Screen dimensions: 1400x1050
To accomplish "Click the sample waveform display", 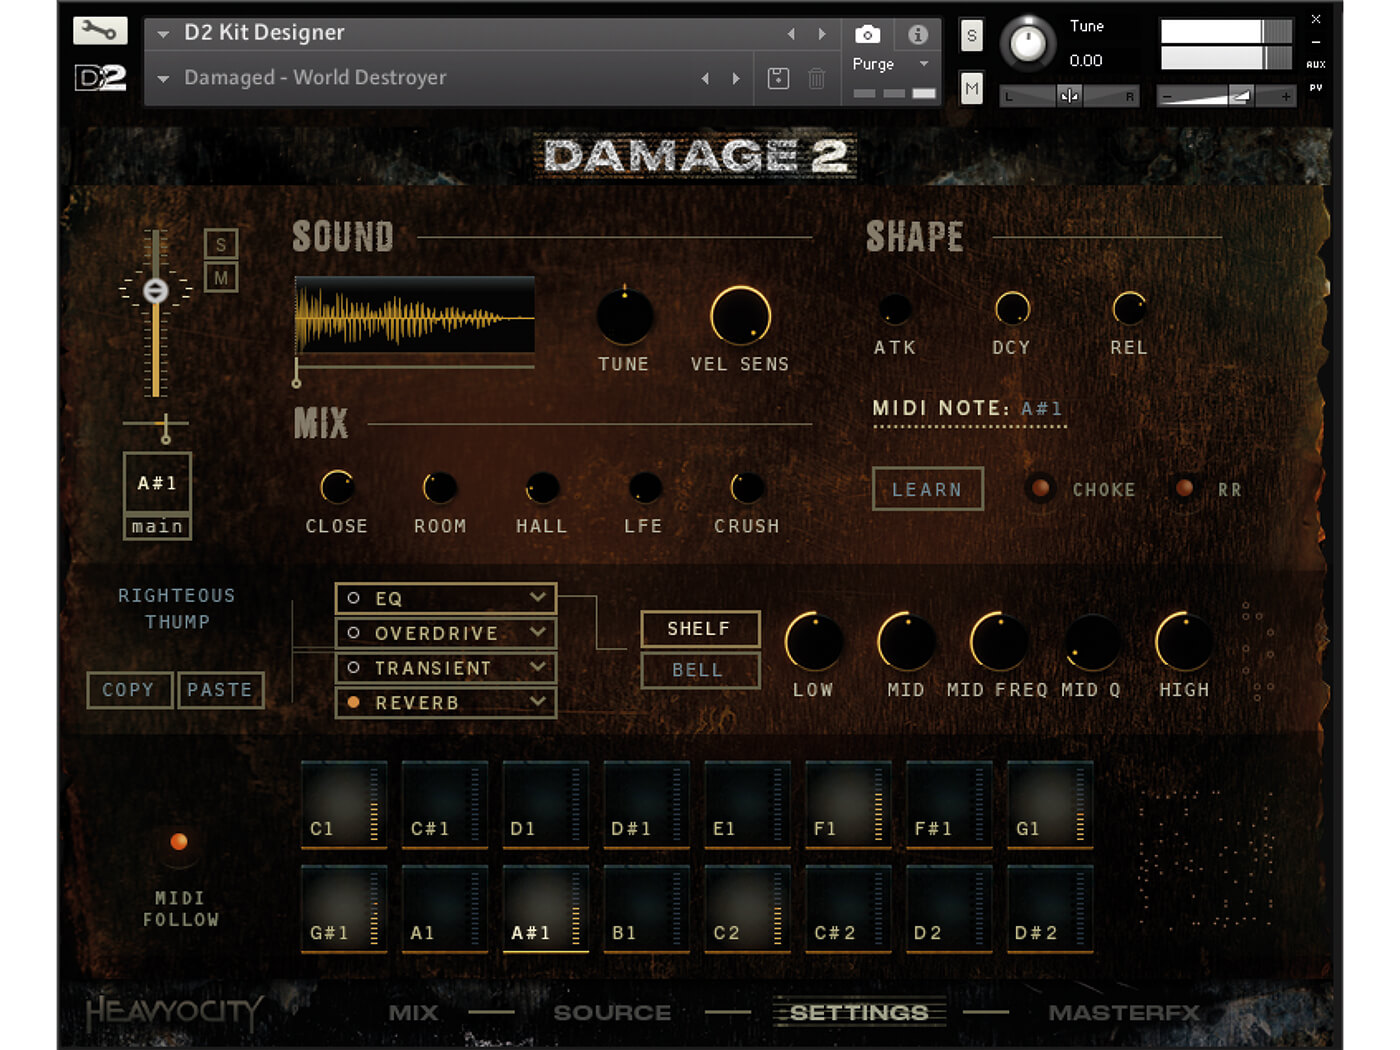I will (415, 314).
